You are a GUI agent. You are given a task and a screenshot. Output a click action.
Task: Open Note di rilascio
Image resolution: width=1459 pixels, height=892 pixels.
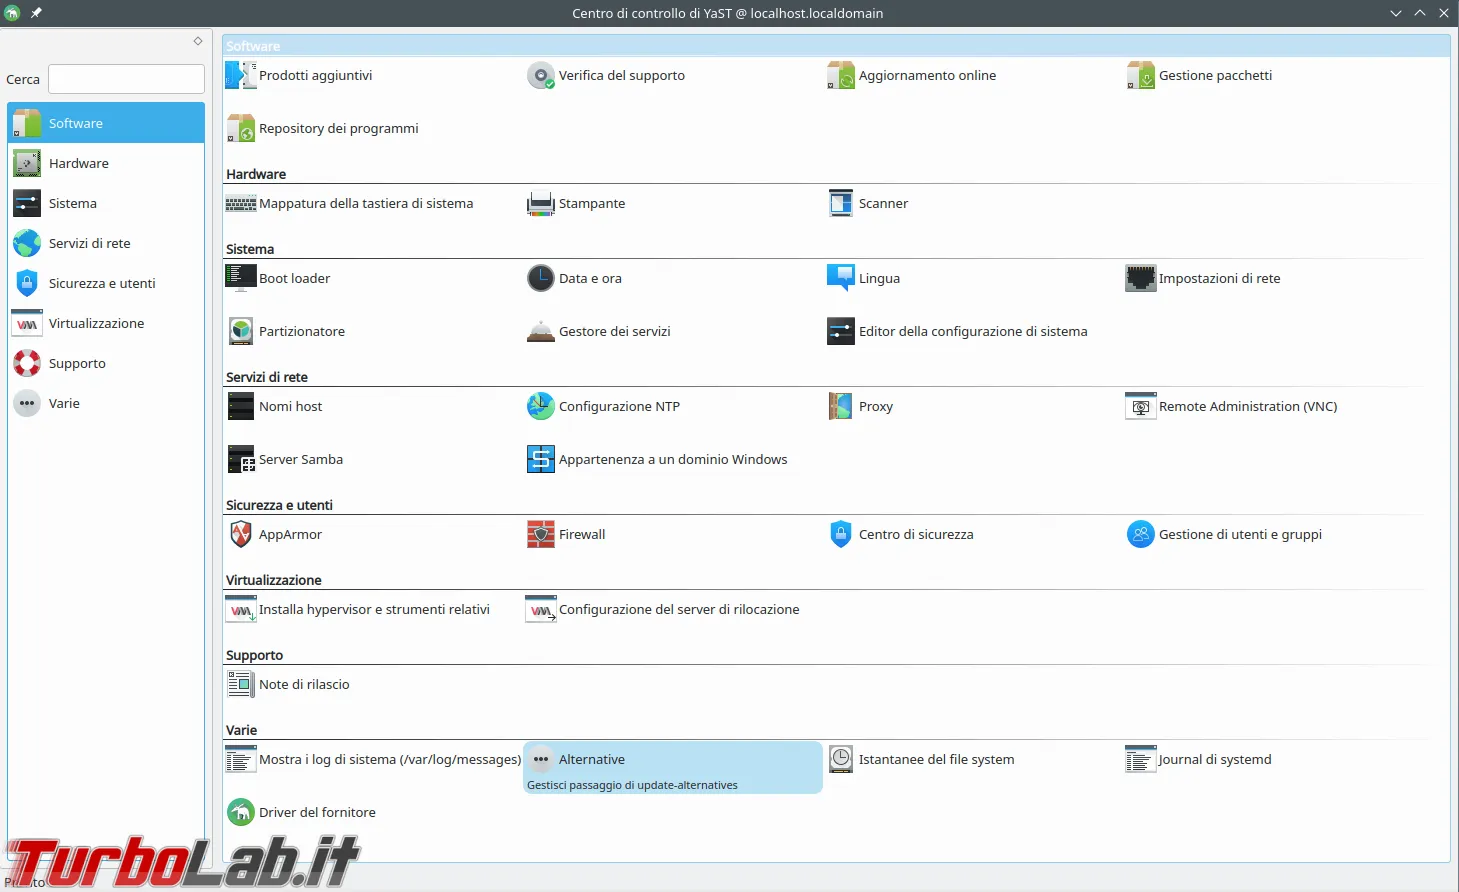pyautogui.click(x=288, y=685)
